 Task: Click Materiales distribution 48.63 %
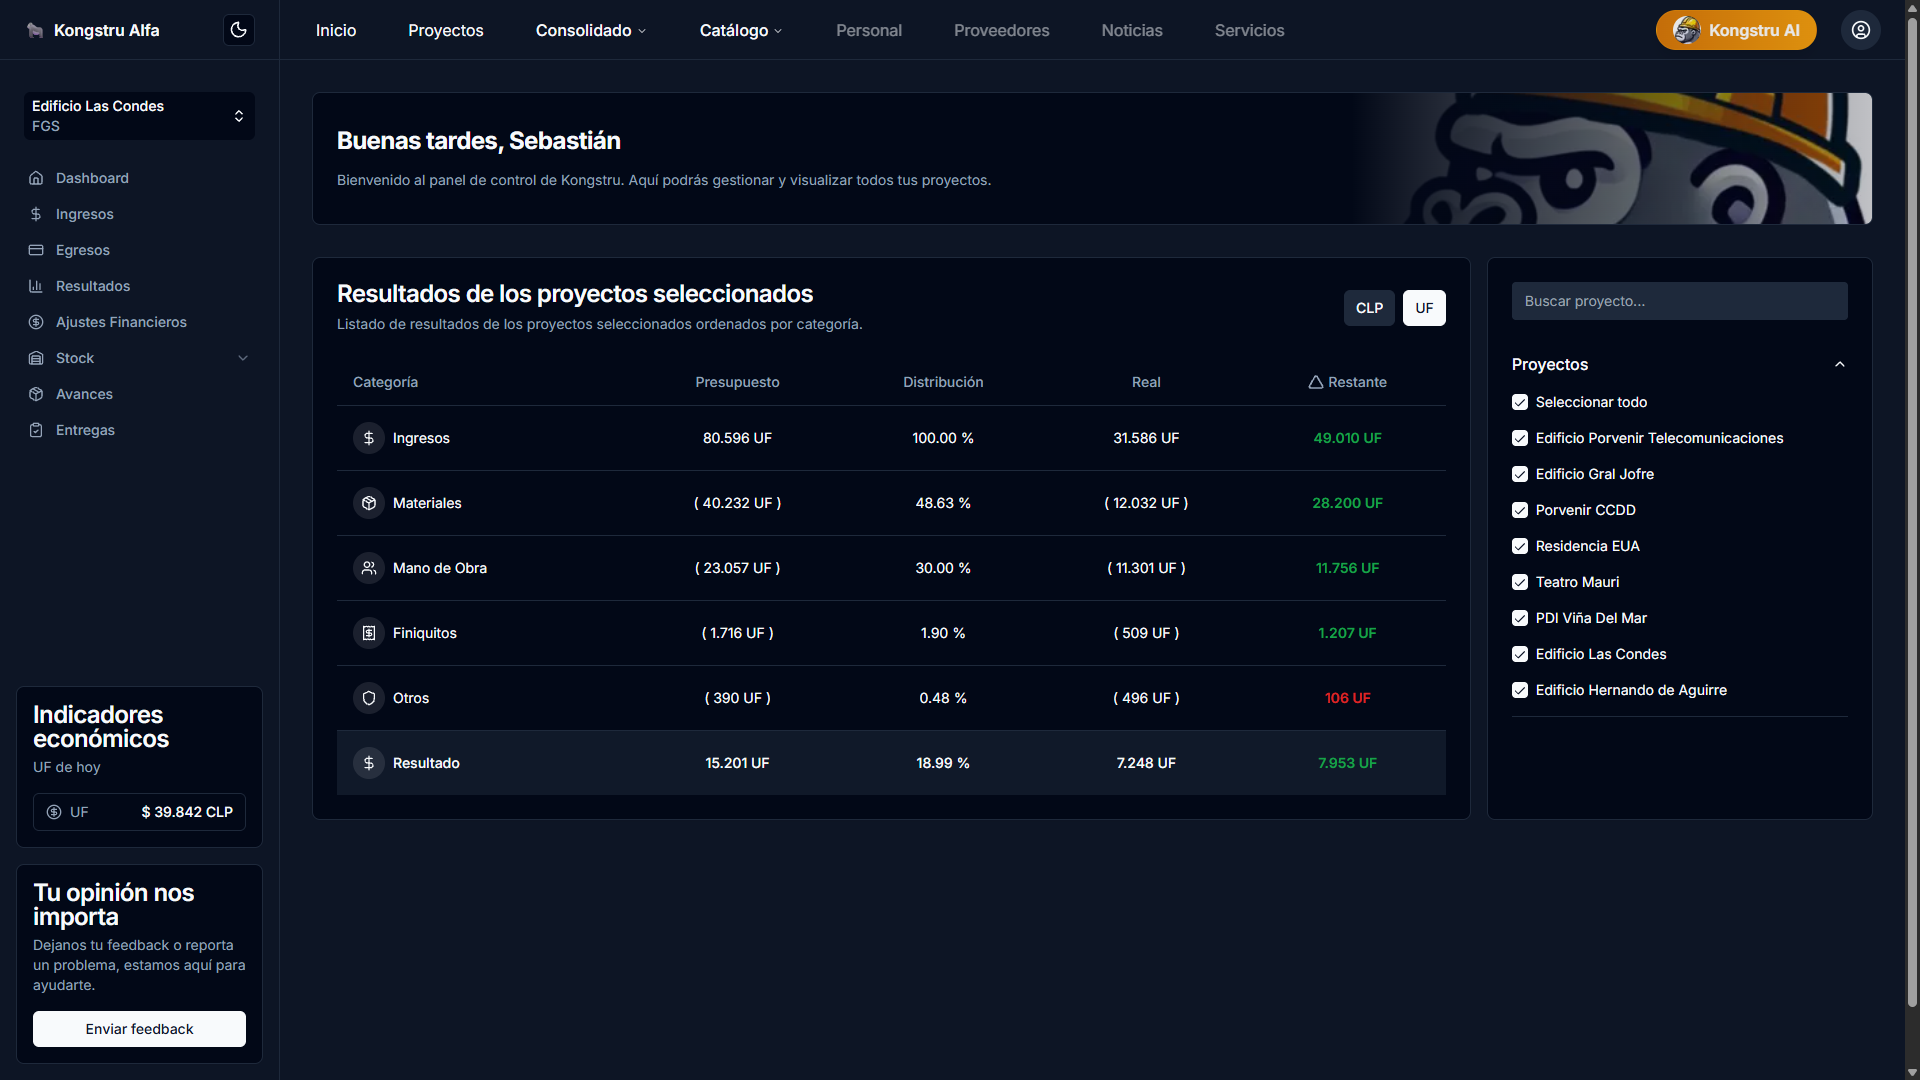943,503
